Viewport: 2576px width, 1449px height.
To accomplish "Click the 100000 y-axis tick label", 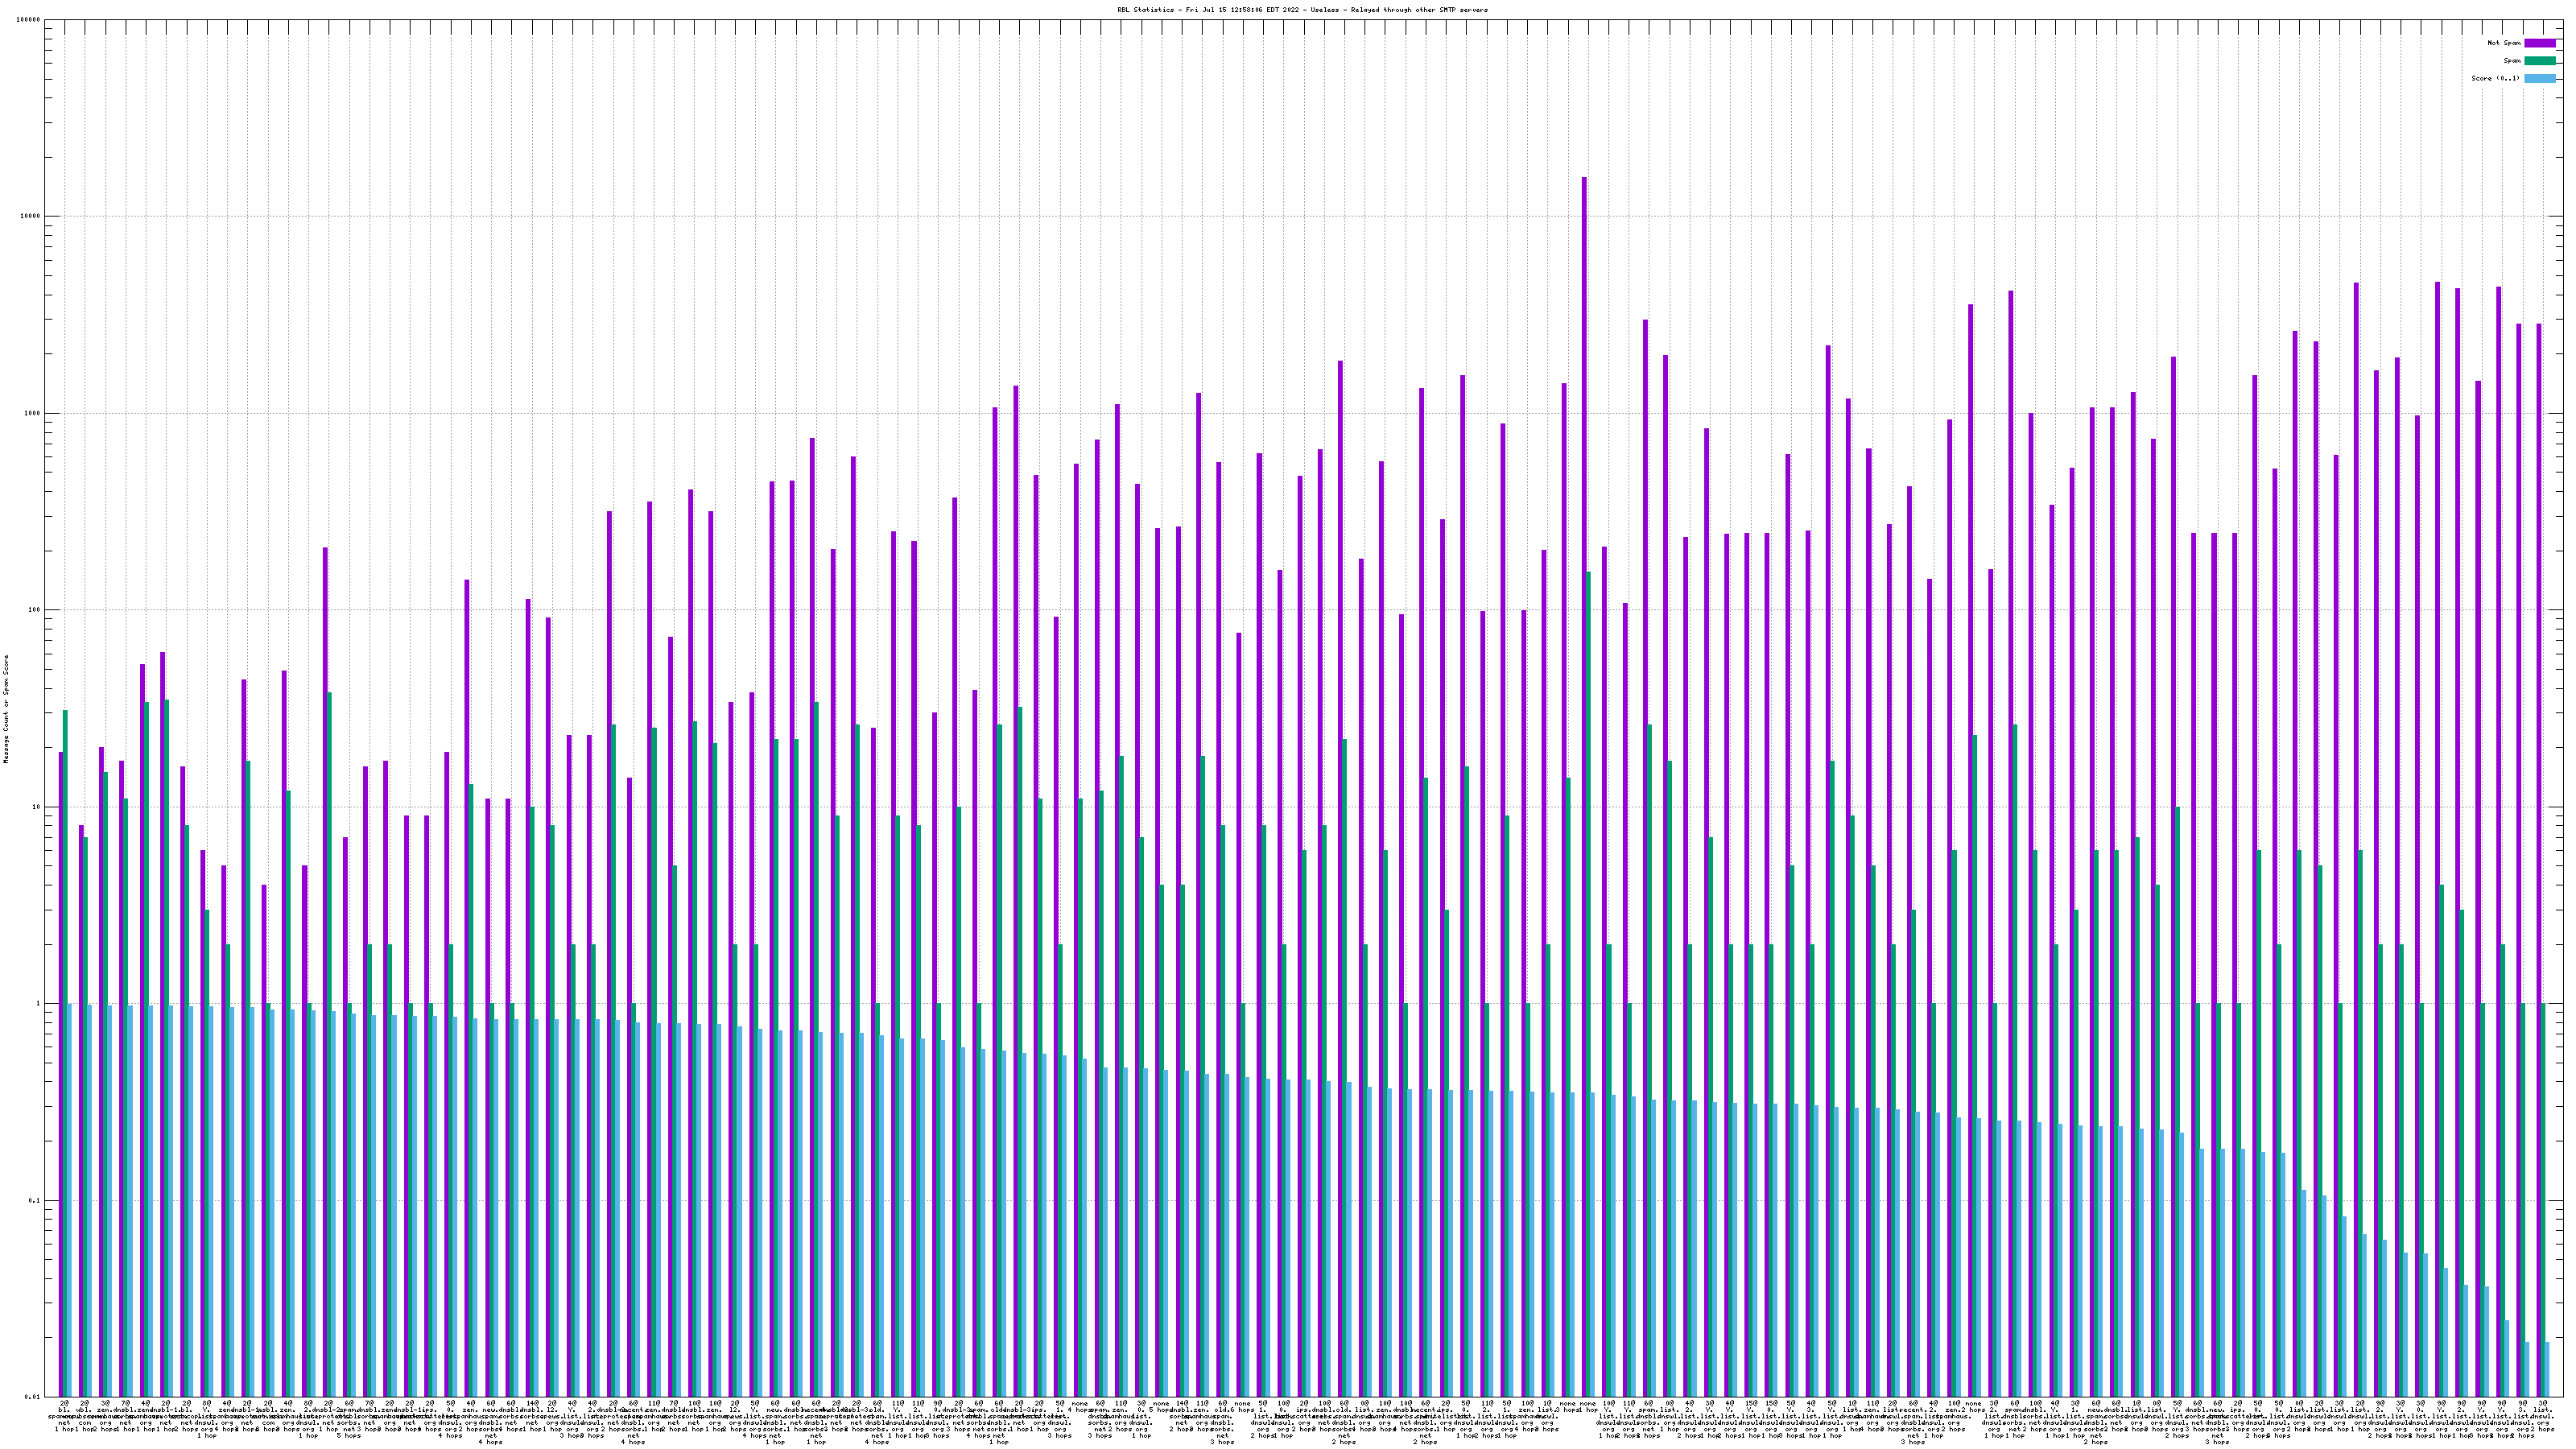I will pos(30,20).
